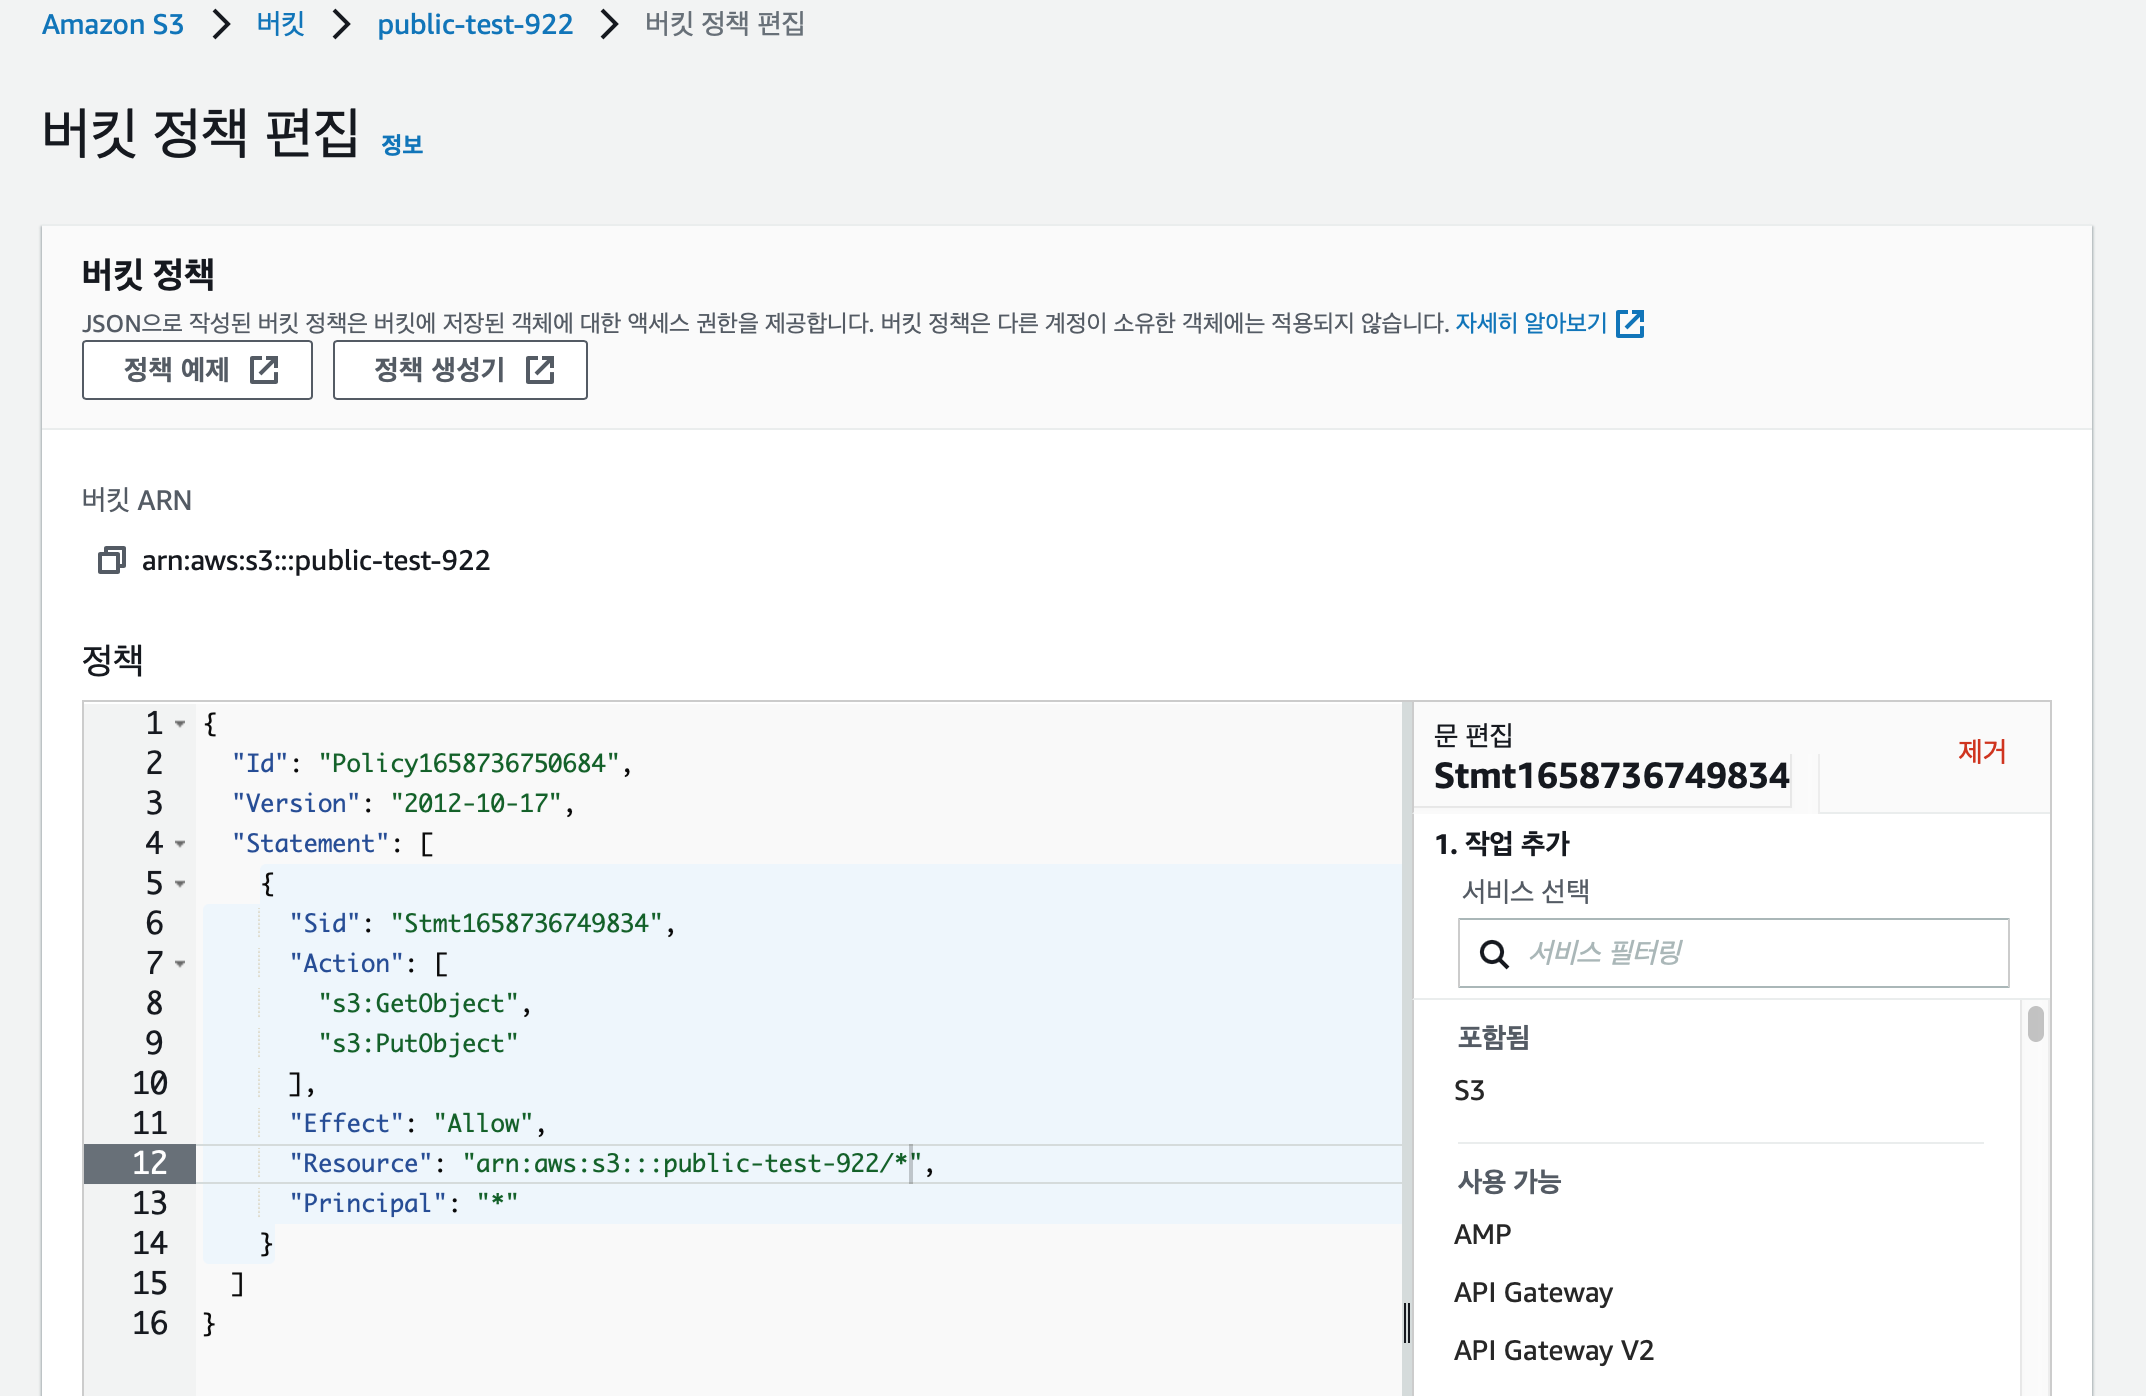Click external link icon on 정책 예제 button
Image resolution: width=2146 pixels, height=1396 pixels.
264,370
